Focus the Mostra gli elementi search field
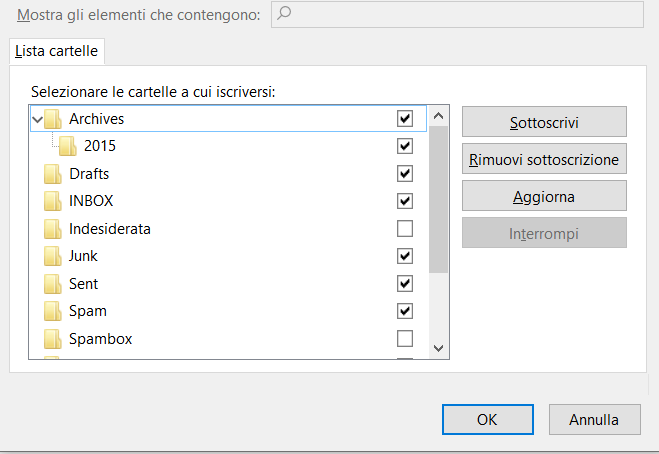Image resolution: width=659 pixels, height=454 pixels. (457, 14)
